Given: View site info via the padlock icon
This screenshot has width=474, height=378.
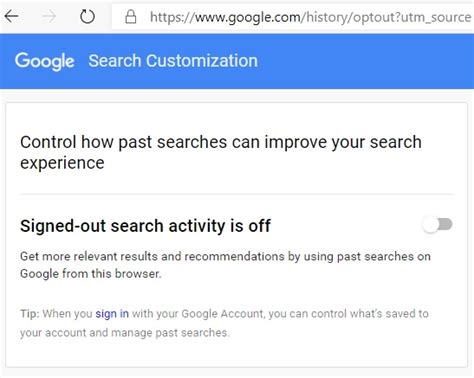Looking at the screenshot, I should [x=131, y=17].
